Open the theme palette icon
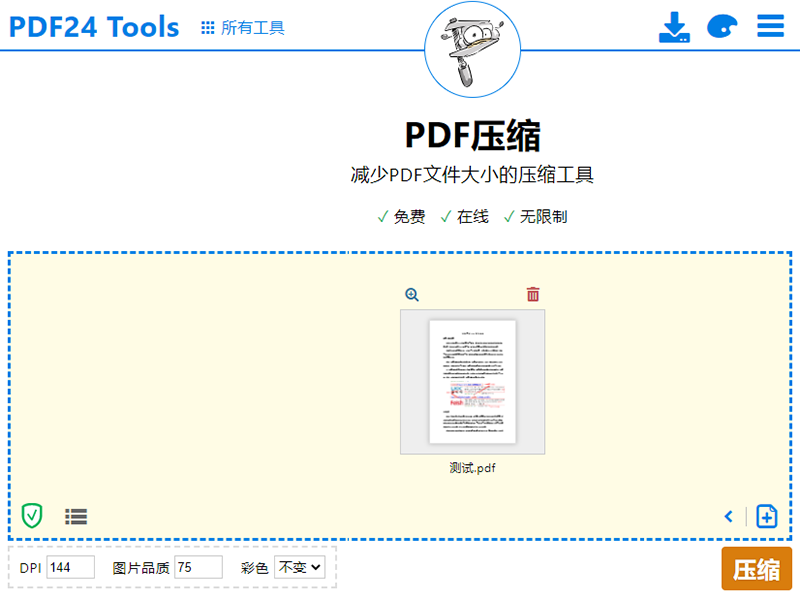The image size is (800, 600). (722, 27)
